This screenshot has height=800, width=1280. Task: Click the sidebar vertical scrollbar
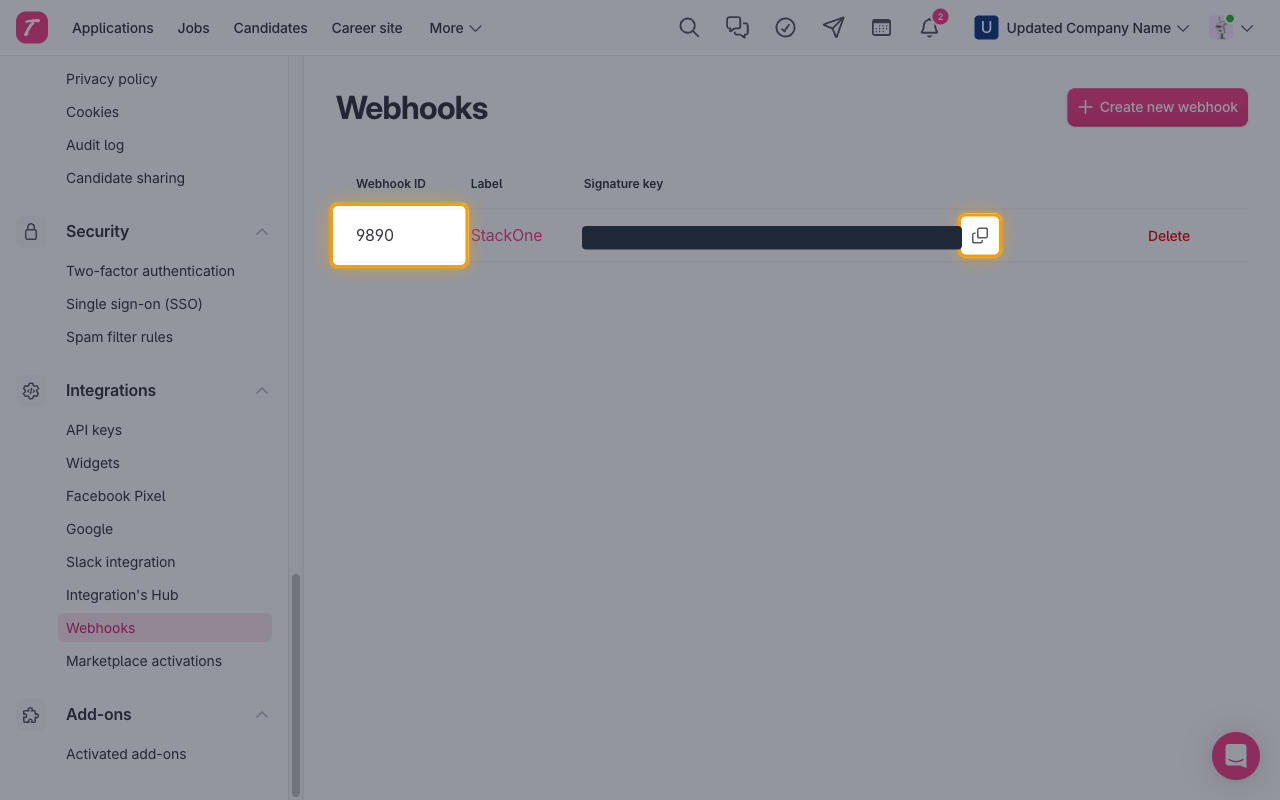click(x=295, y=685)
